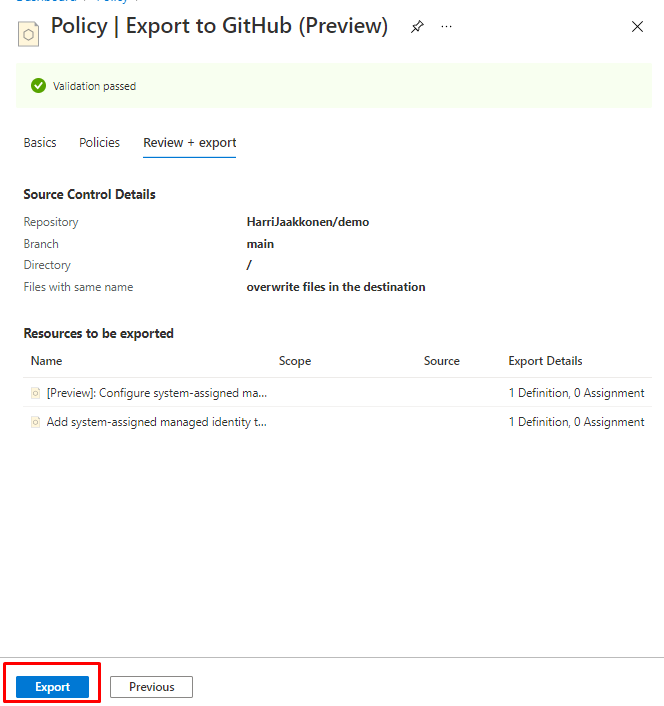Viewport: 664px width, 706px height.
Task: Go back with the Previous button
Action: pos(151,687)
